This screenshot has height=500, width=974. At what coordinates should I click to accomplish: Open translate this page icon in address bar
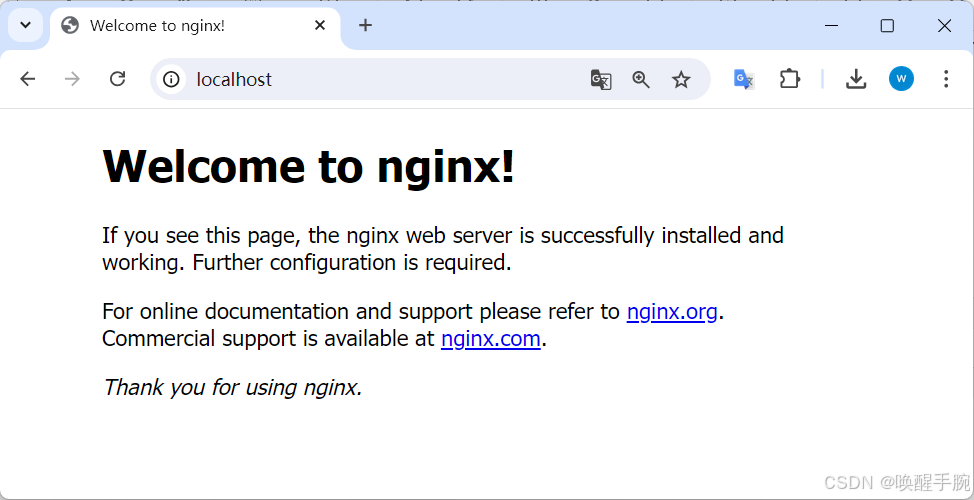tap(601, 80)
